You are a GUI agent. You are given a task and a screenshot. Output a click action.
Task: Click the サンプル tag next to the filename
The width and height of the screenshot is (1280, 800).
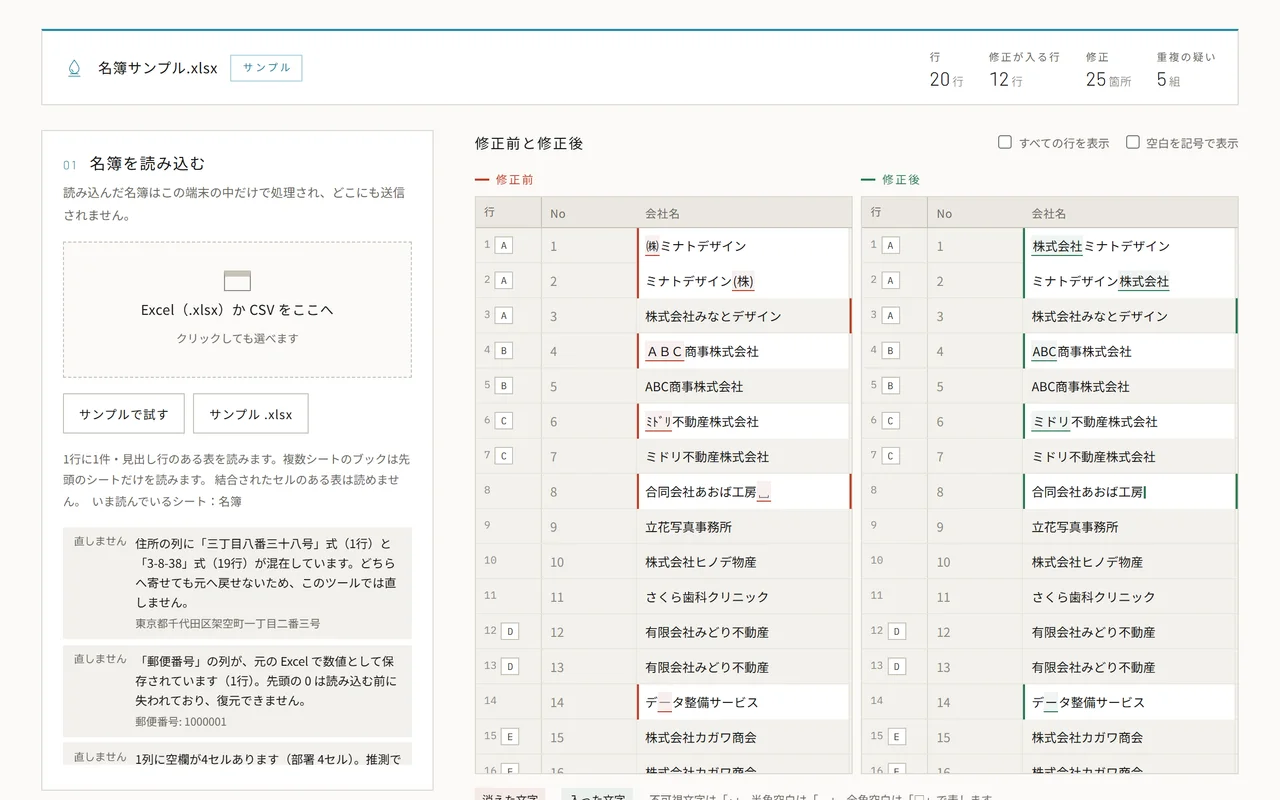pos(266,68)
